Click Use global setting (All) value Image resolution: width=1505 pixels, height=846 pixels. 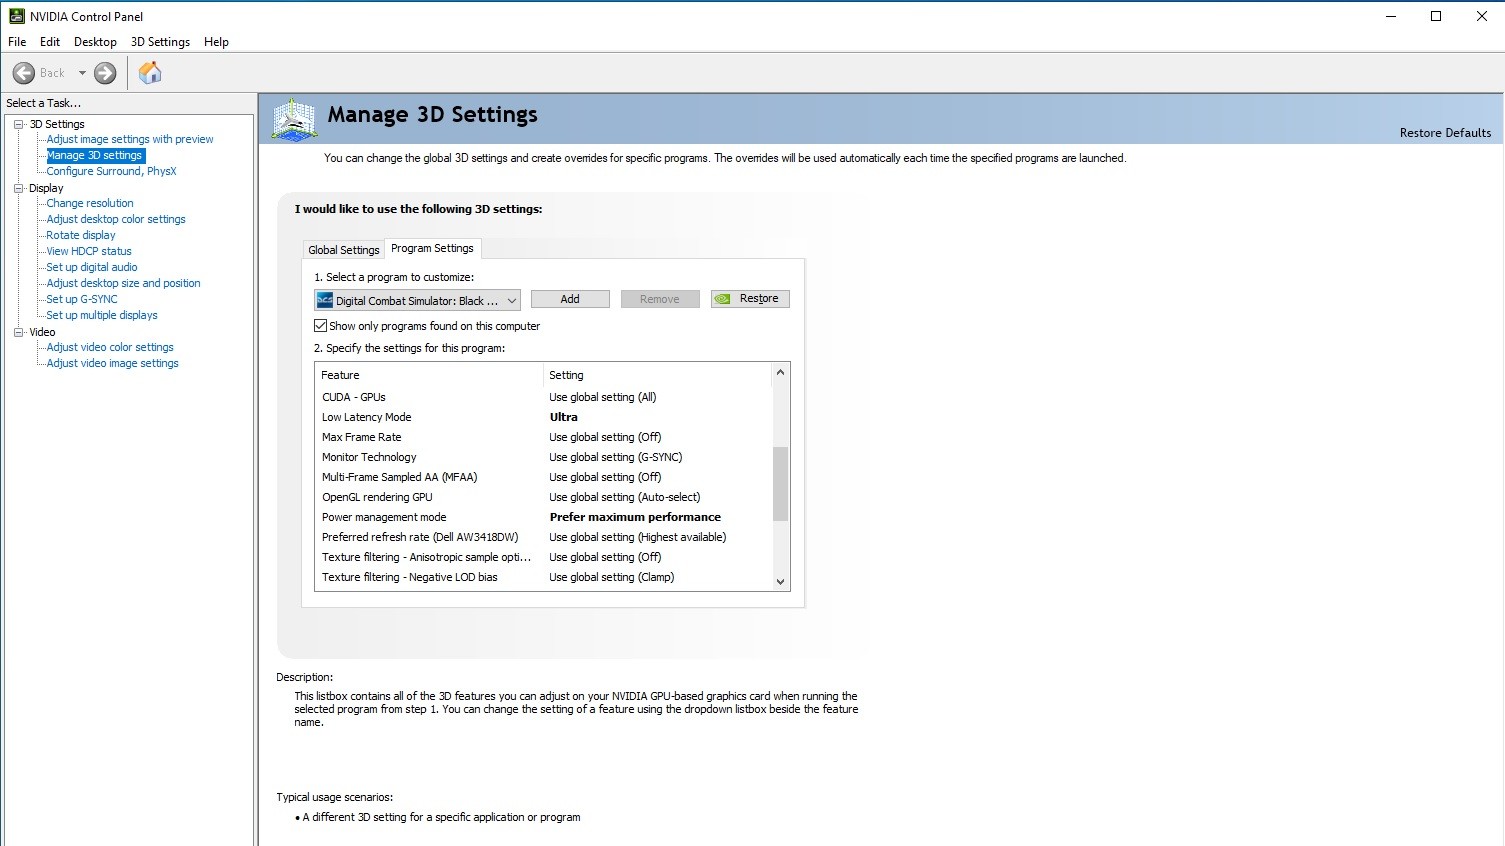603,397
